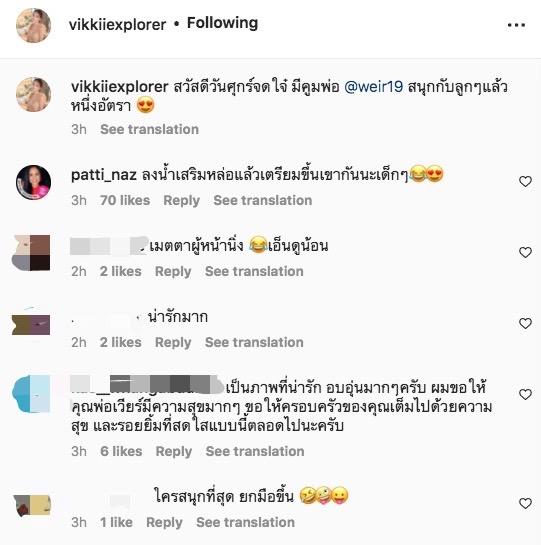Like the comment with 1 like
The height and width of the screenshot is (545, 541).
tap(525, 503)
